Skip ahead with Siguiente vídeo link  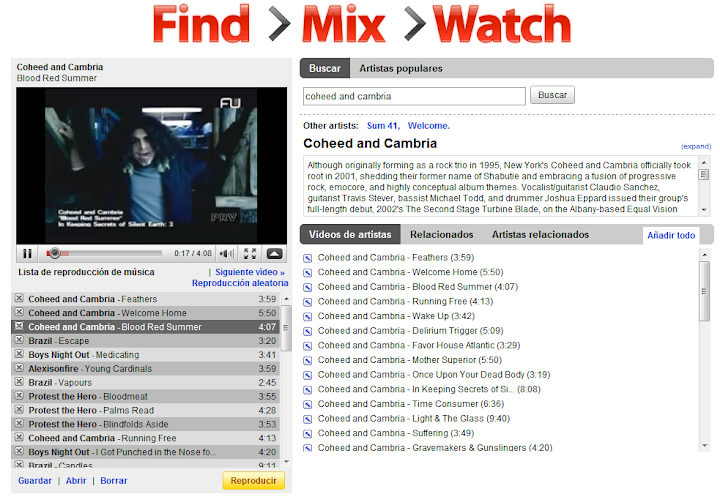(250, 272)
